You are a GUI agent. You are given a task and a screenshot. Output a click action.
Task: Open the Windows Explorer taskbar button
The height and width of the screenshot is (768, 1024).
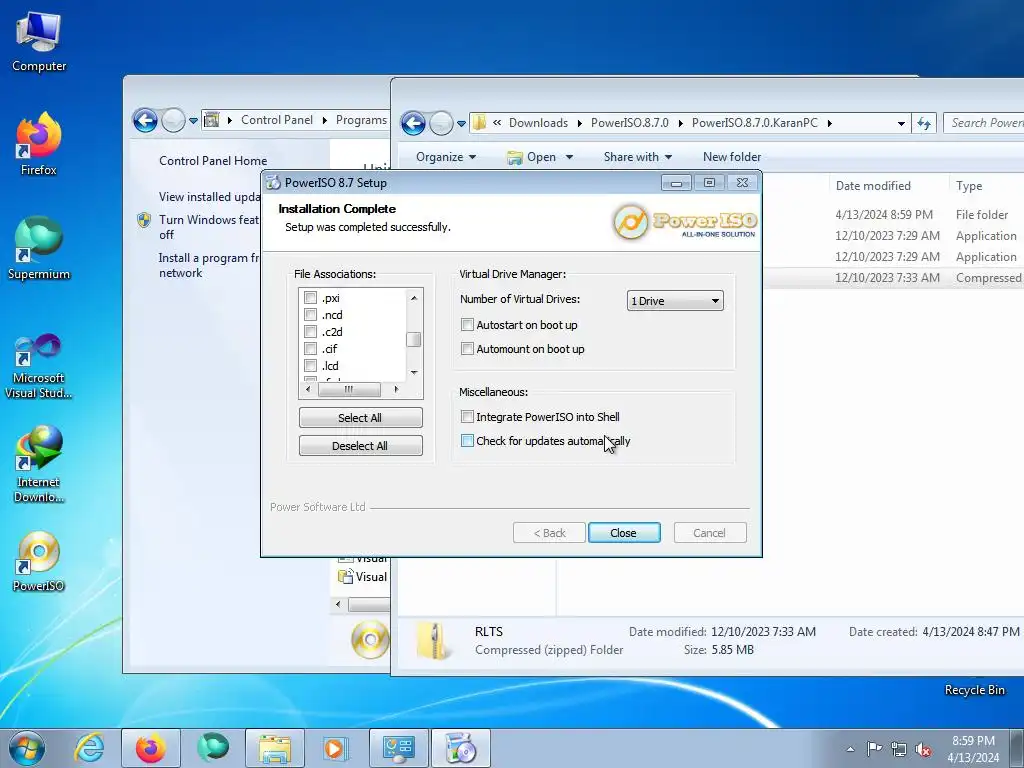[x=275, y=748]
